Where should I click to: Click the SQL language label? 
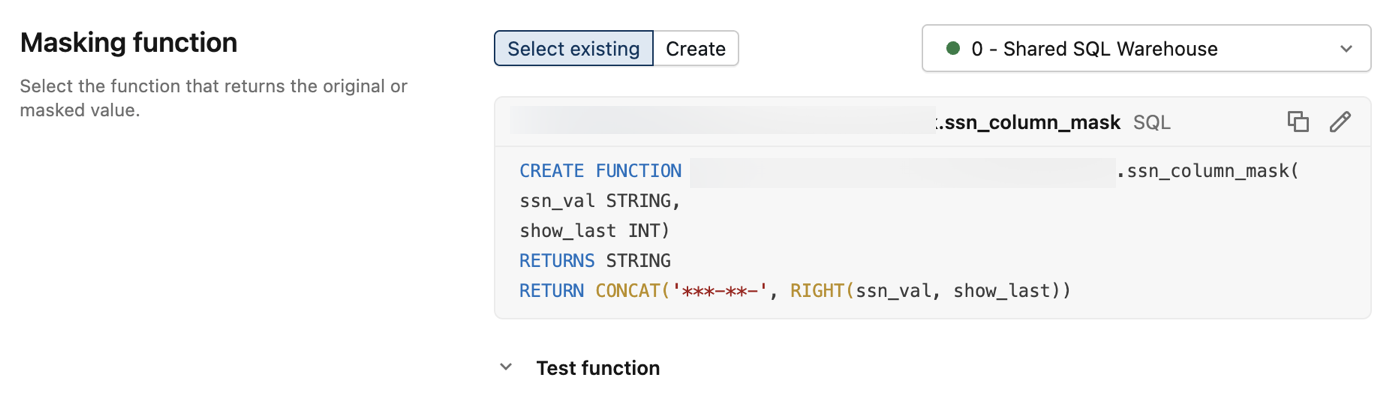pyautogui.click(x=1151, y=122)
